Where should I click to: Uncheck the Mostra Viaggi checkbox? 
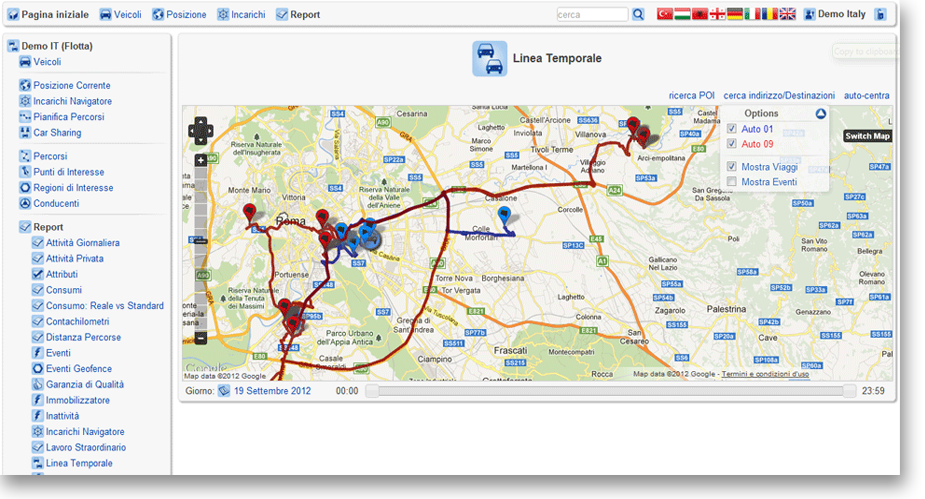(732, 167)
